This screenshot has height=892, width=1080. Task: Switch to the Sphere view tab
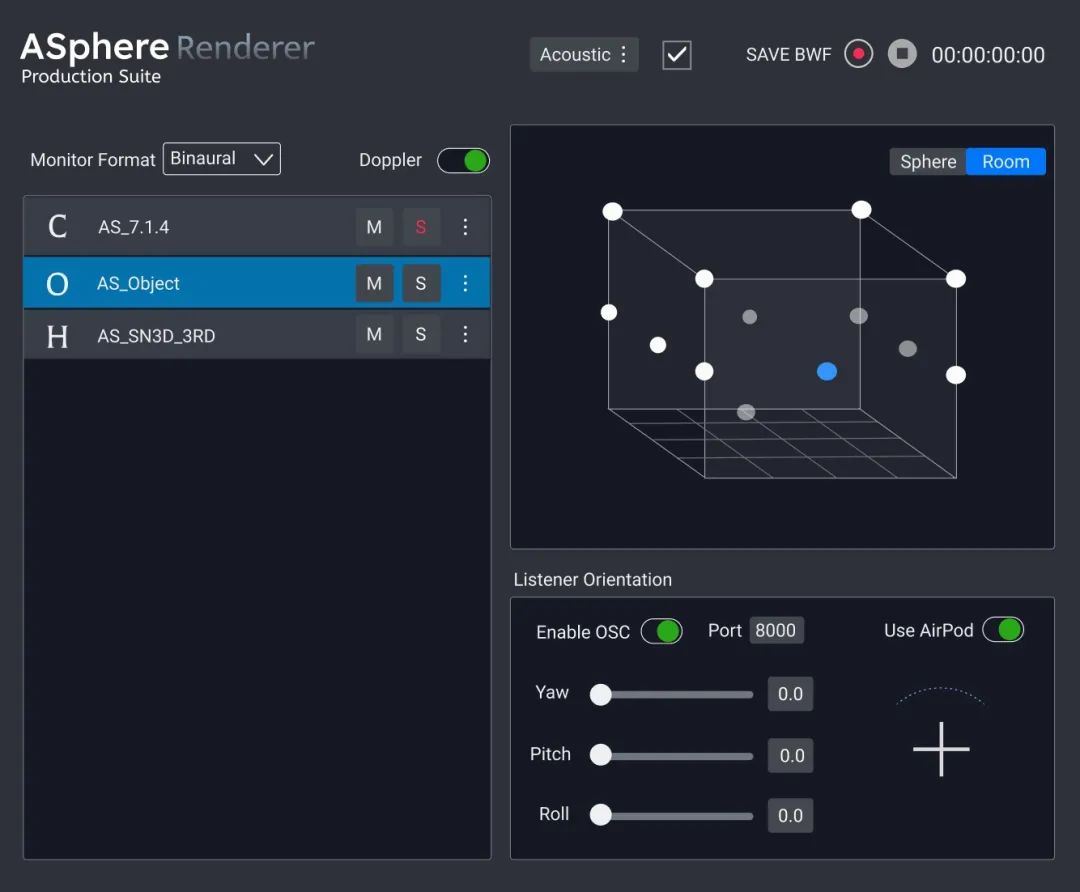click(928, 162)
